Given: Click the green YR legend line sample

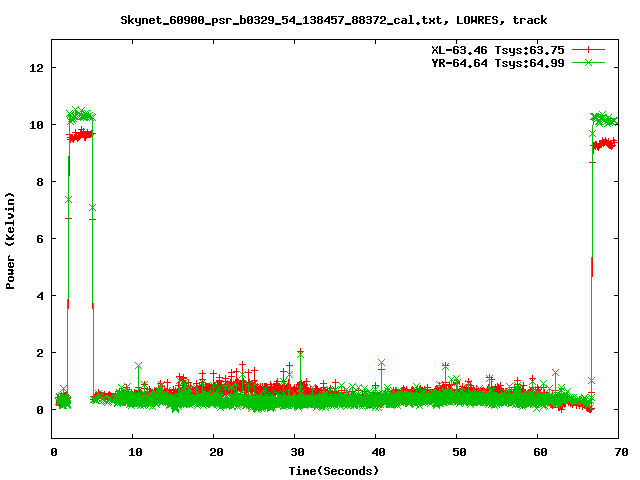Looking at the screenshot, I should (588, 62).
